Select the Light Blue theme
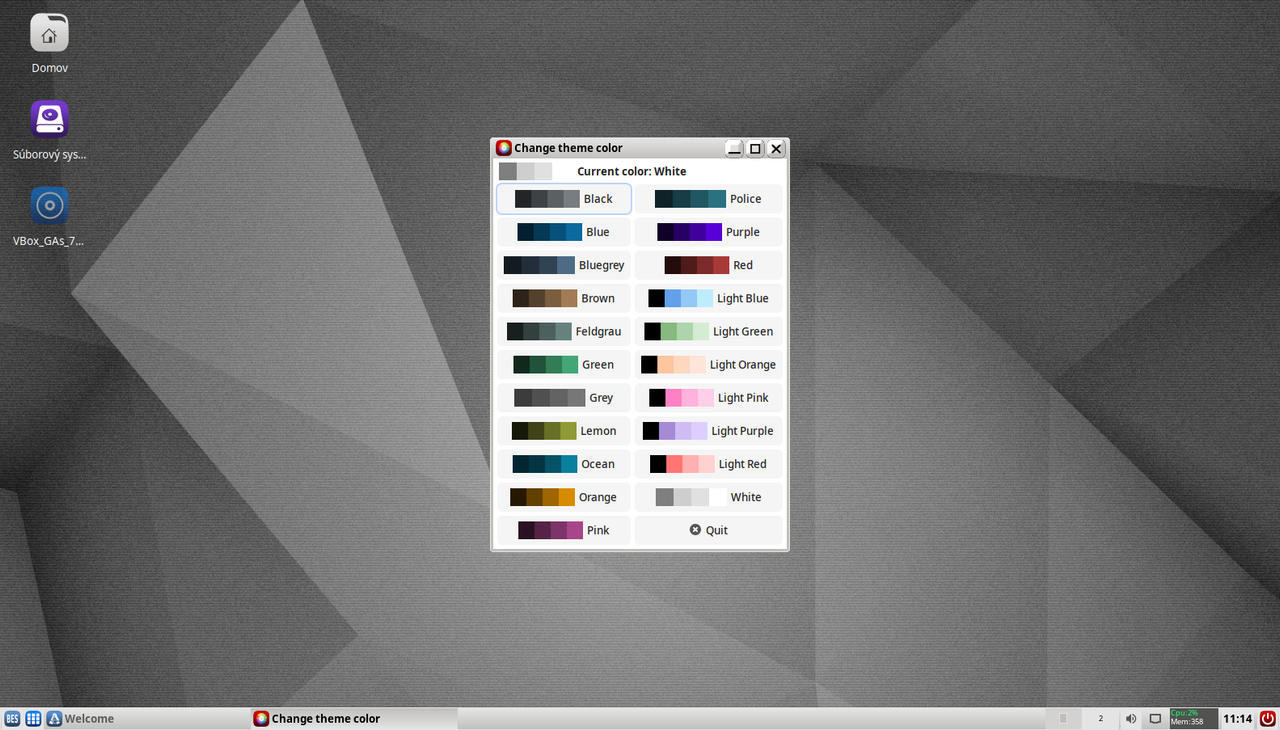Screen dimensions: 1280x730 pos(708,298)
